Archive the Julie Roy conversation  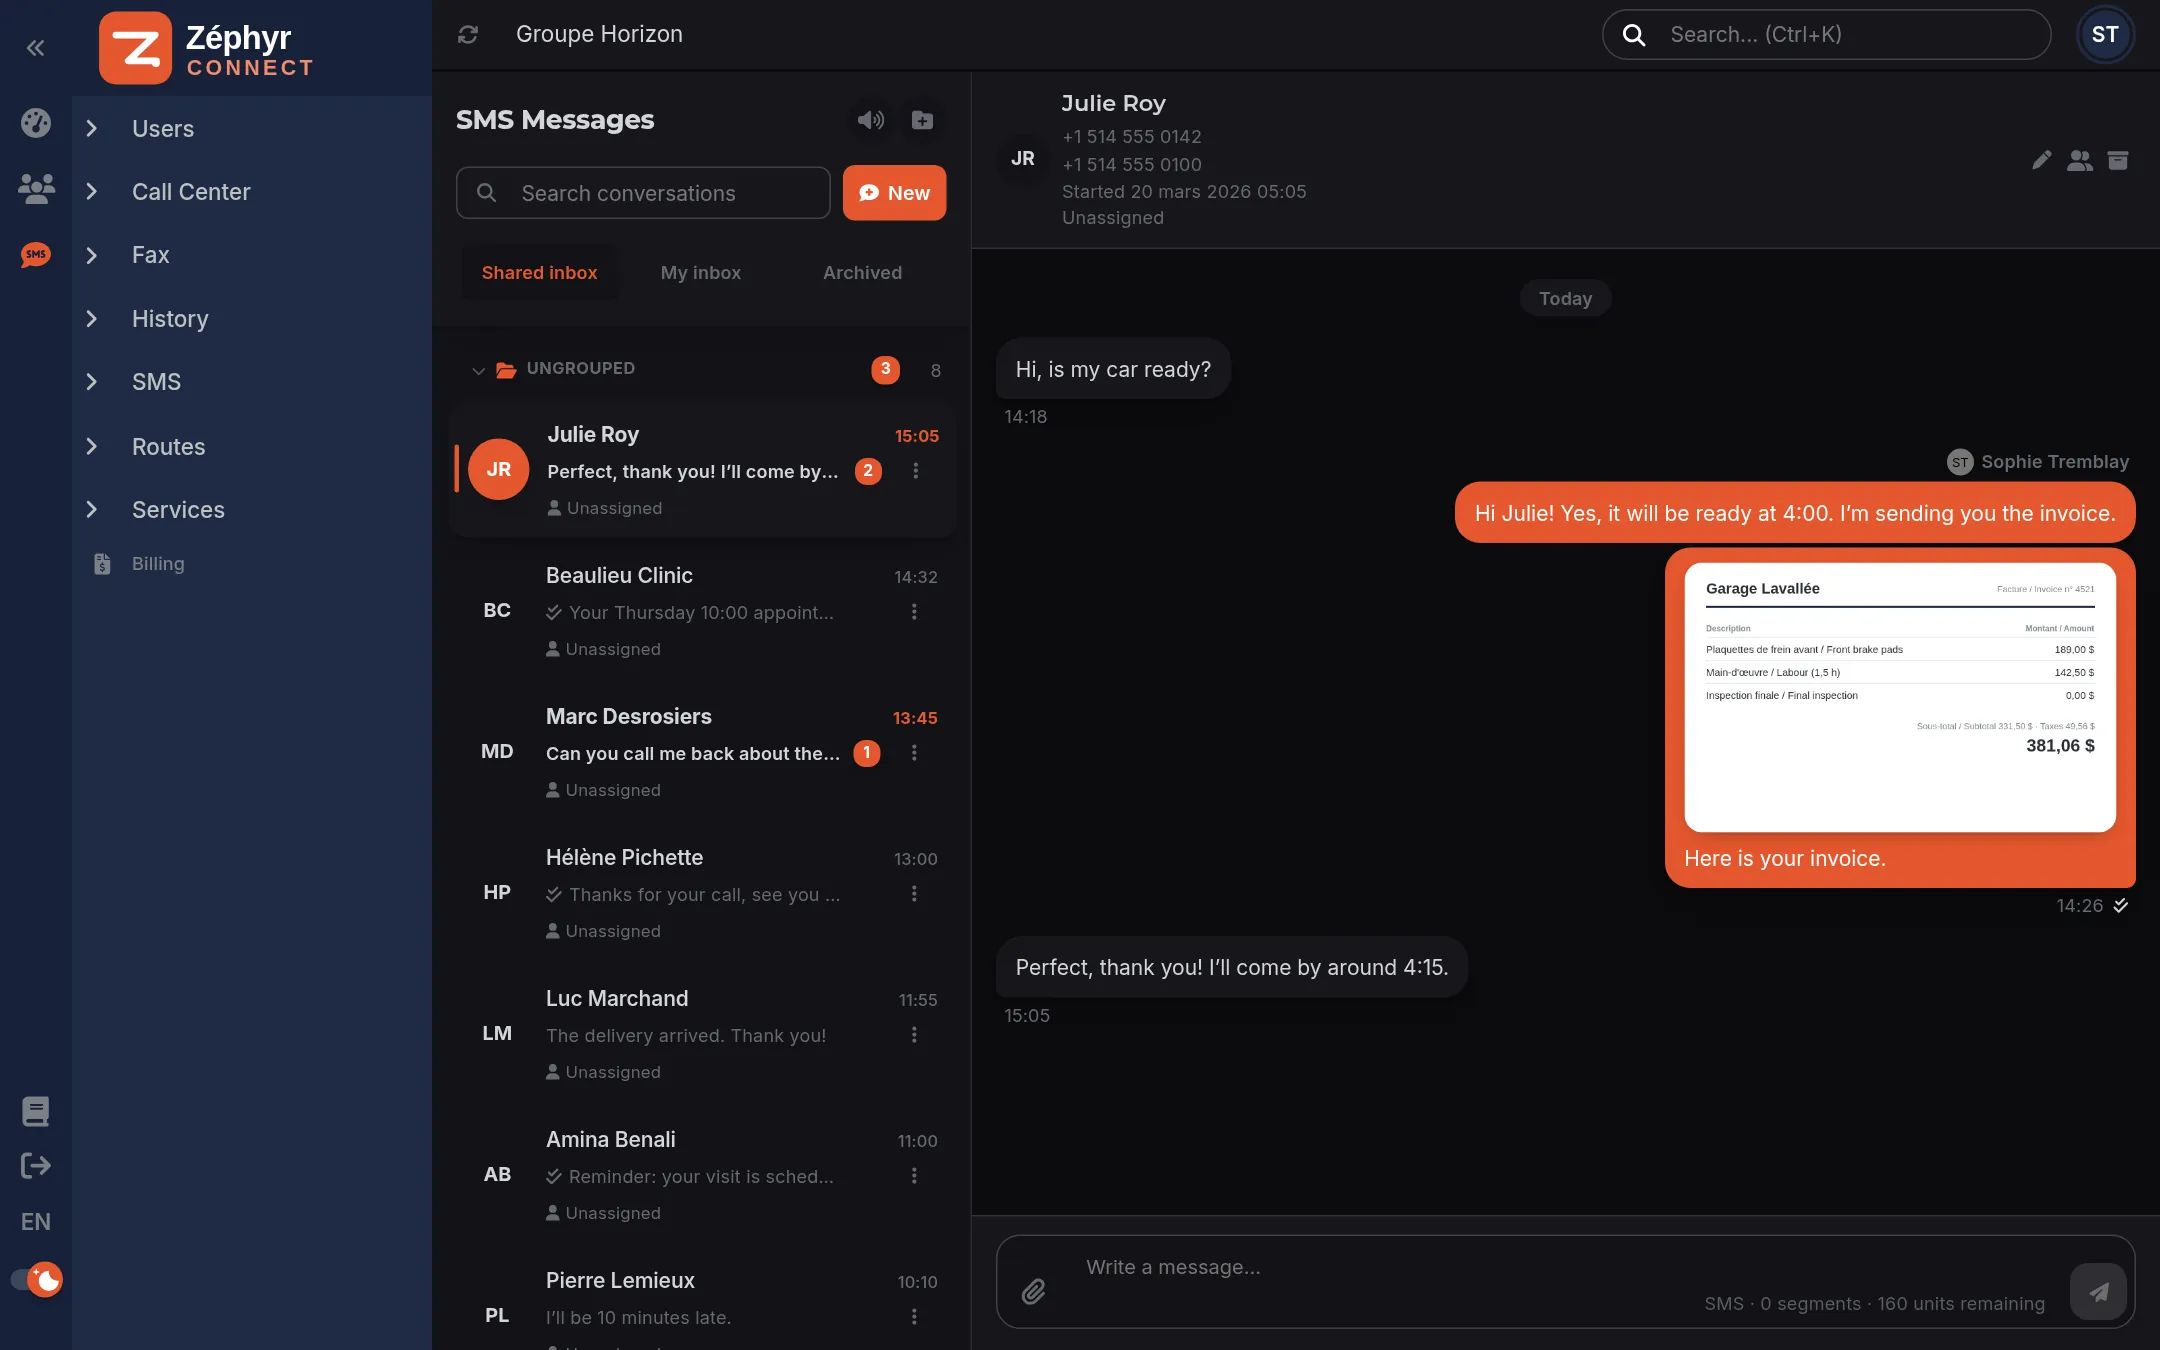[x=2118, y=160]
